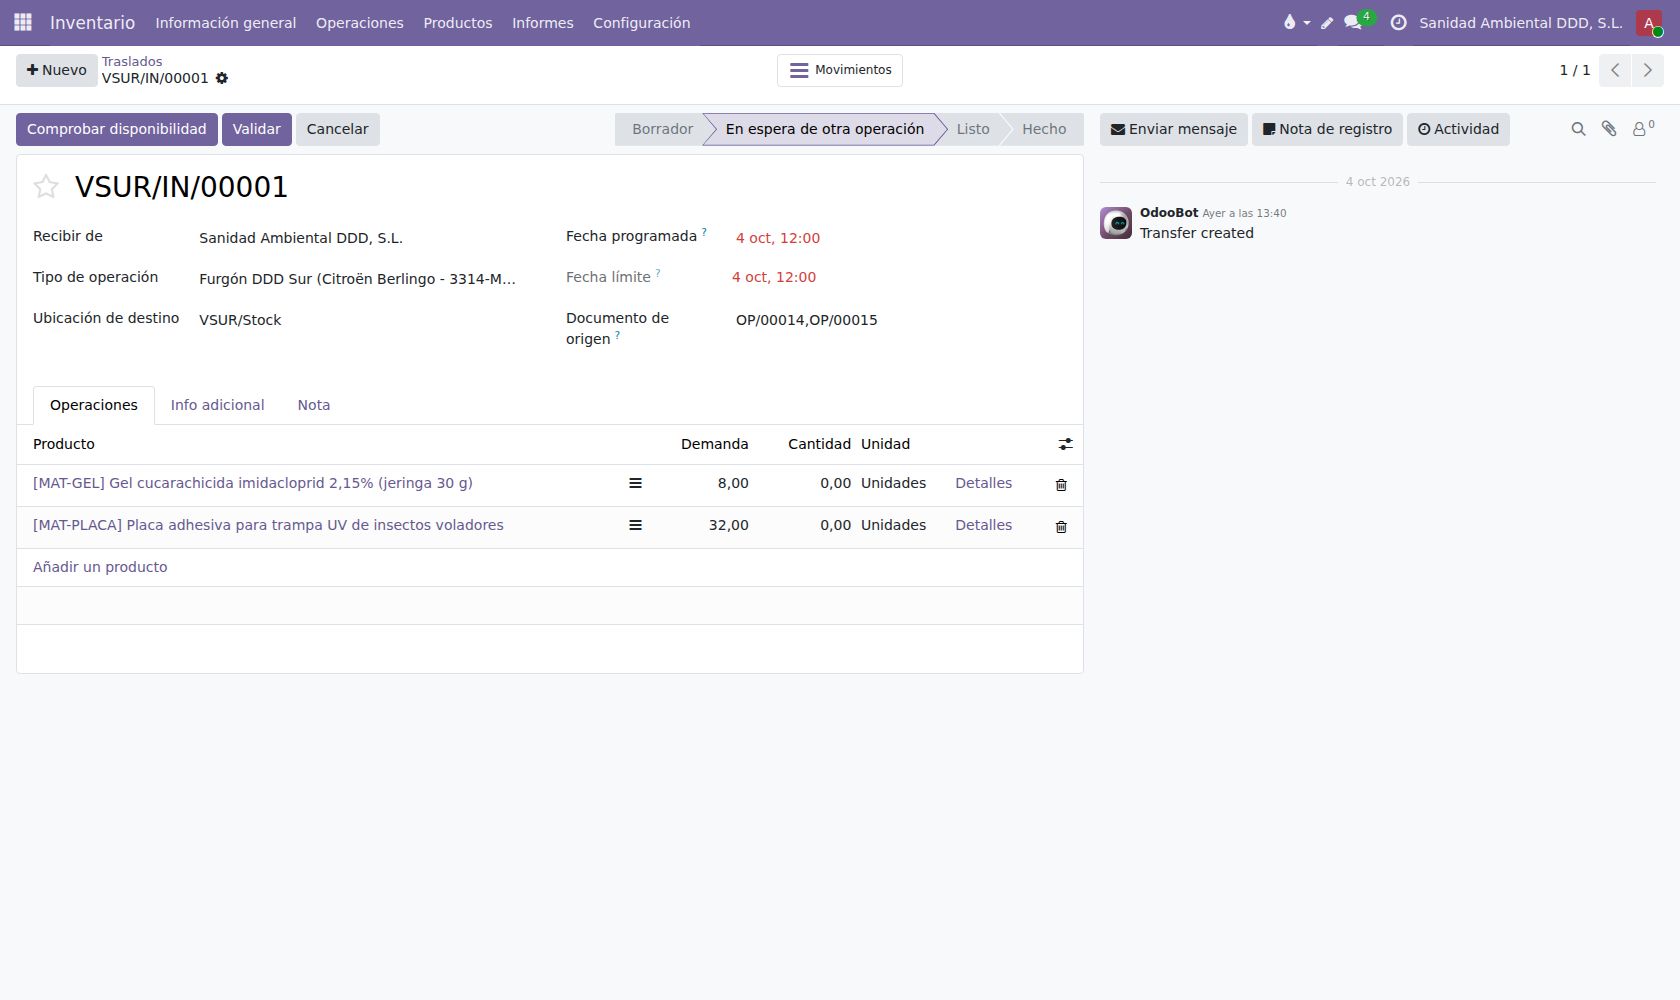Open Detalles for MAT-GEL line
This screenshot has height=1000, width=1680.
pos(984,483)
